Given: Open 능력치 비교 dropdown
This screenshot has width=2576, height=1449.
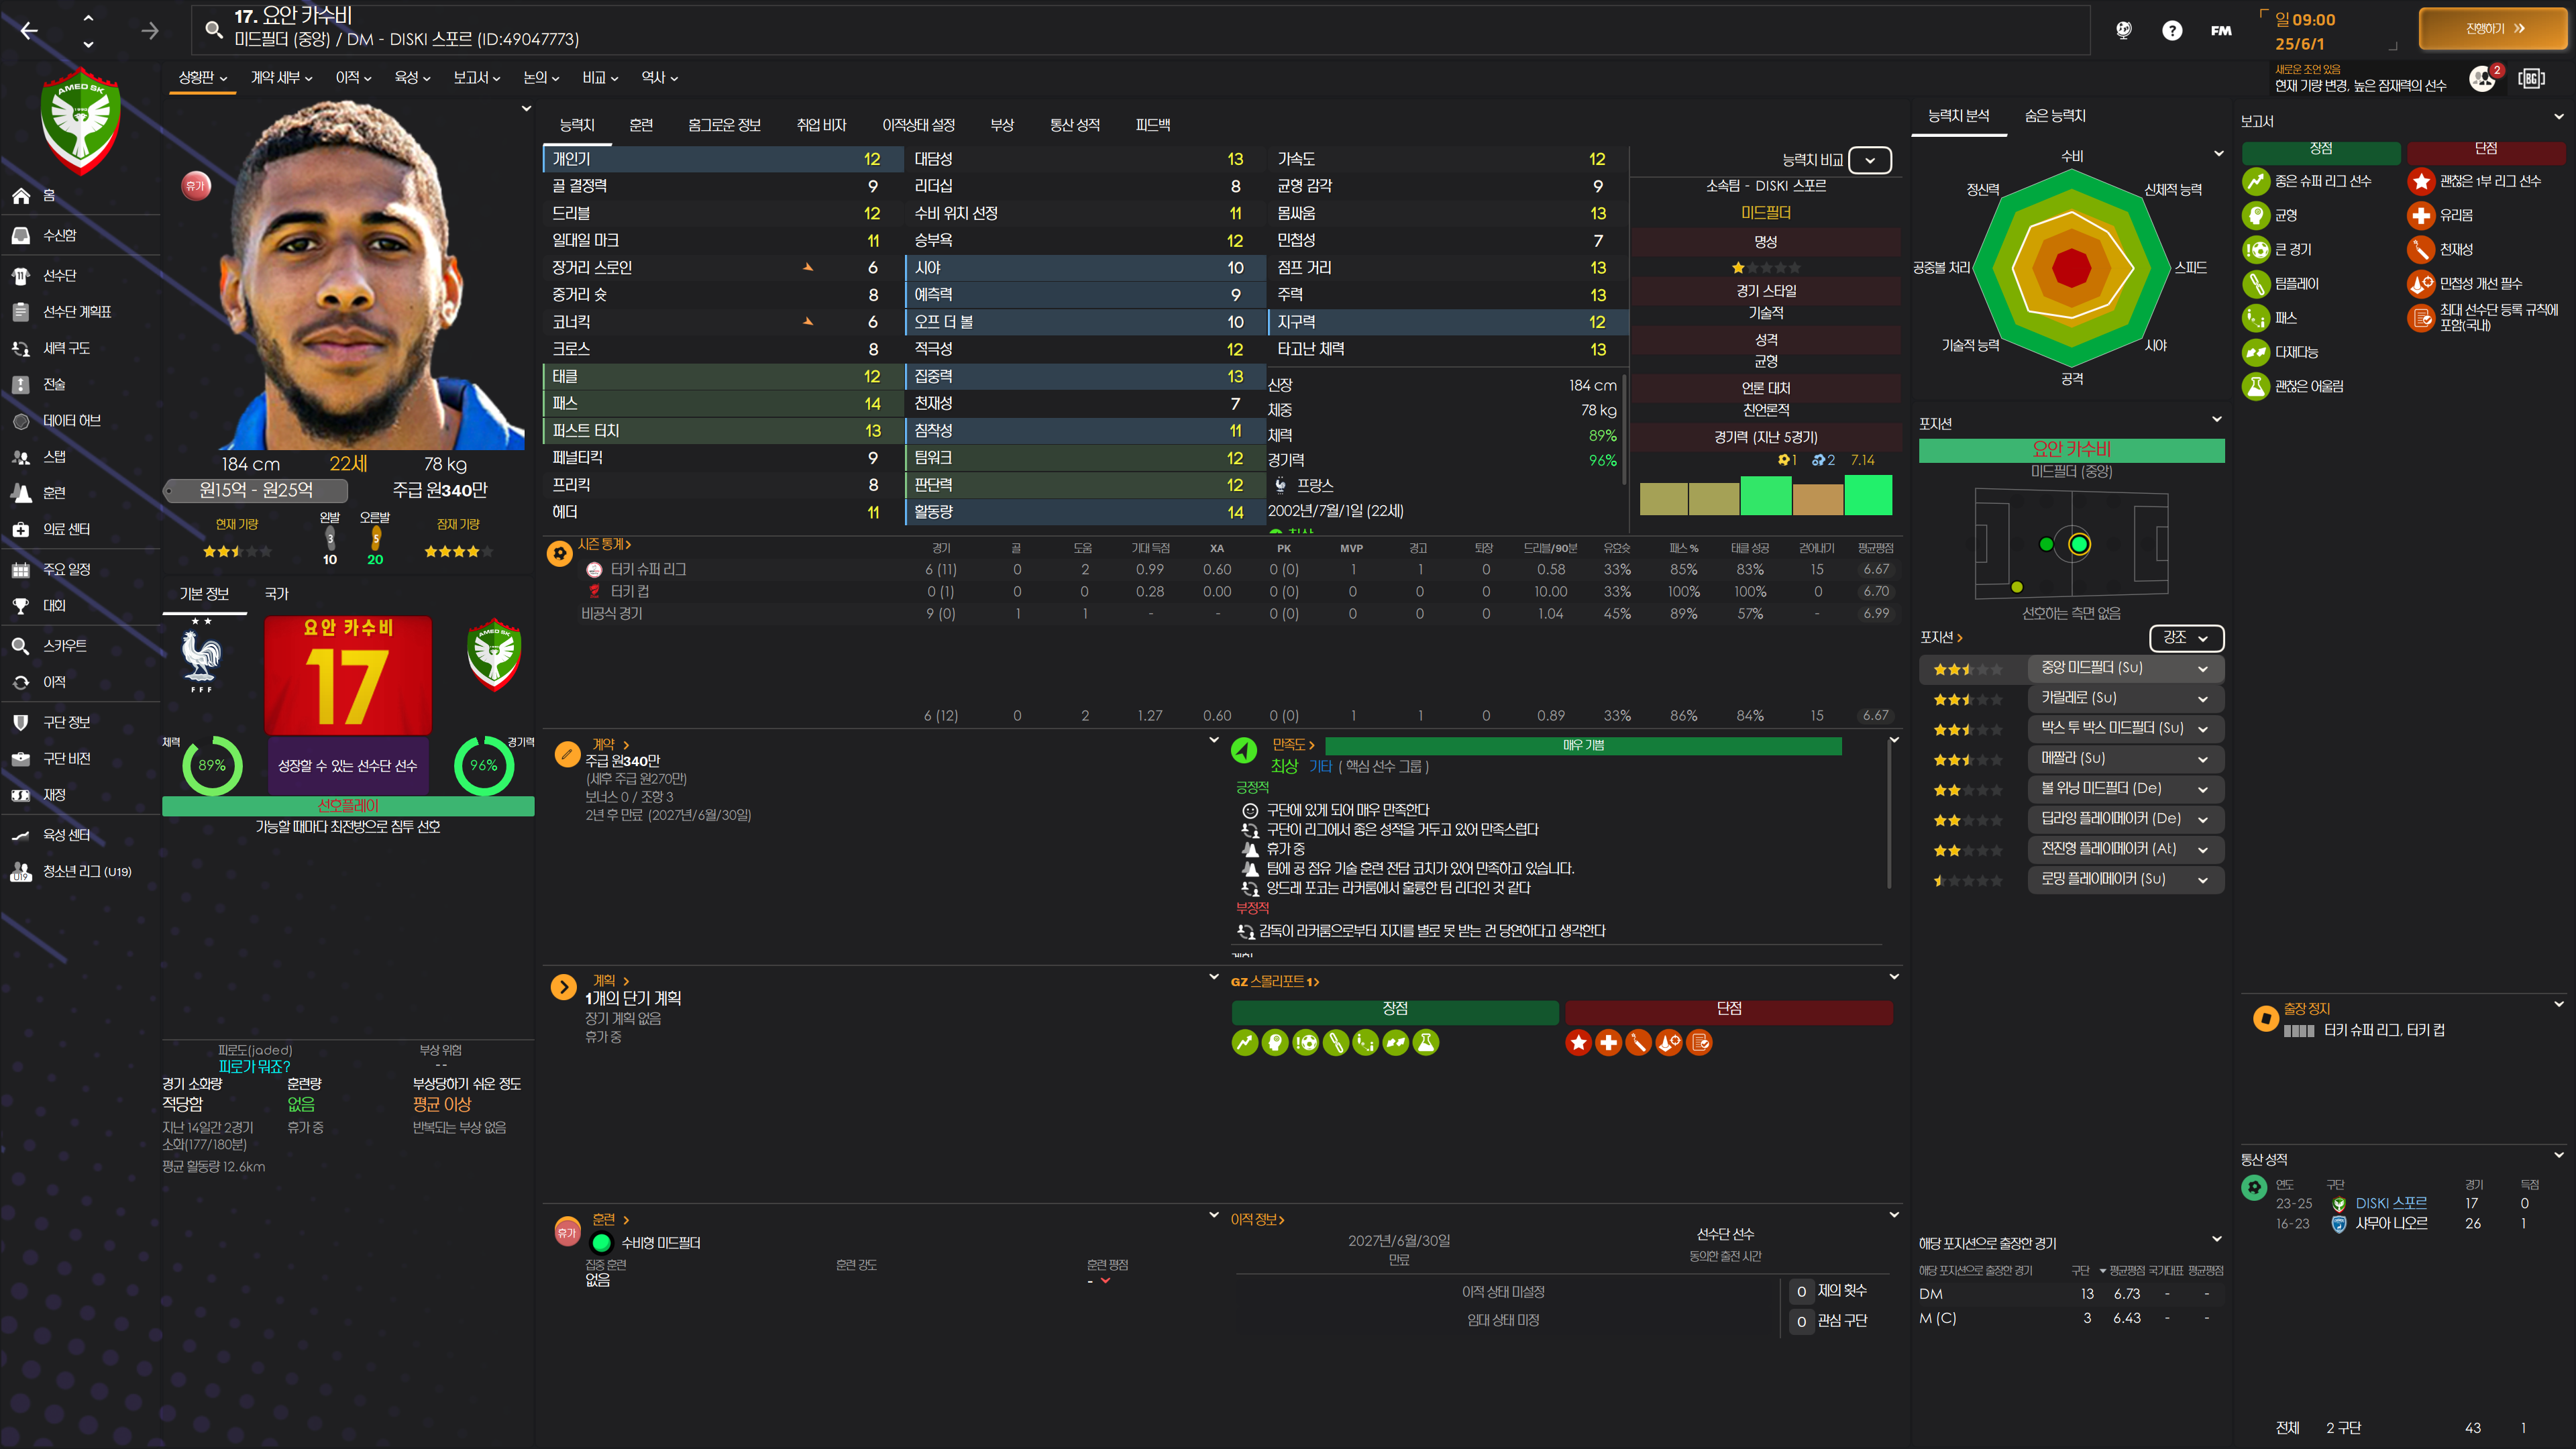Looking at the screenshot, I should [1869, 160].
